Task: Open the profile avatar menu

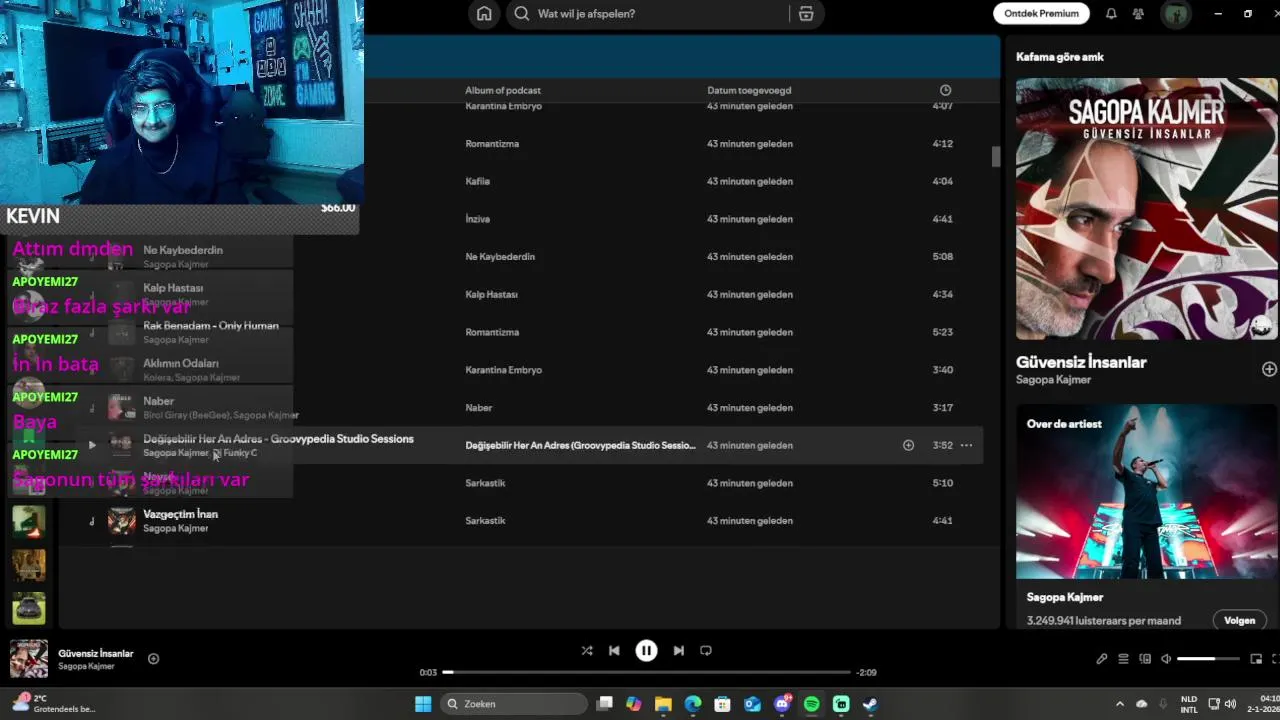Action: (x=1174, y=14)
